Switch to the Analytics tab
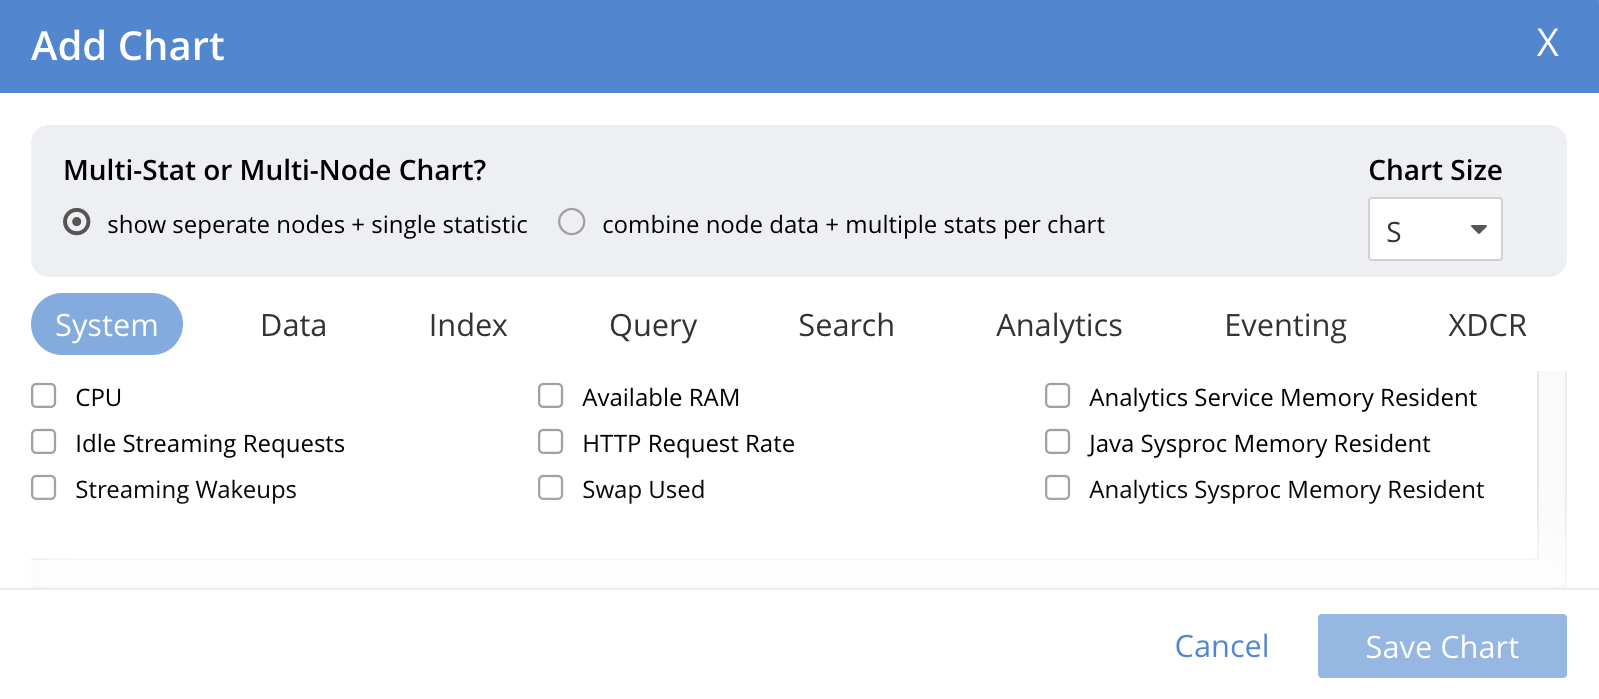The width and height of the screenshot is (1599, 699). [x=1059, y=325]
